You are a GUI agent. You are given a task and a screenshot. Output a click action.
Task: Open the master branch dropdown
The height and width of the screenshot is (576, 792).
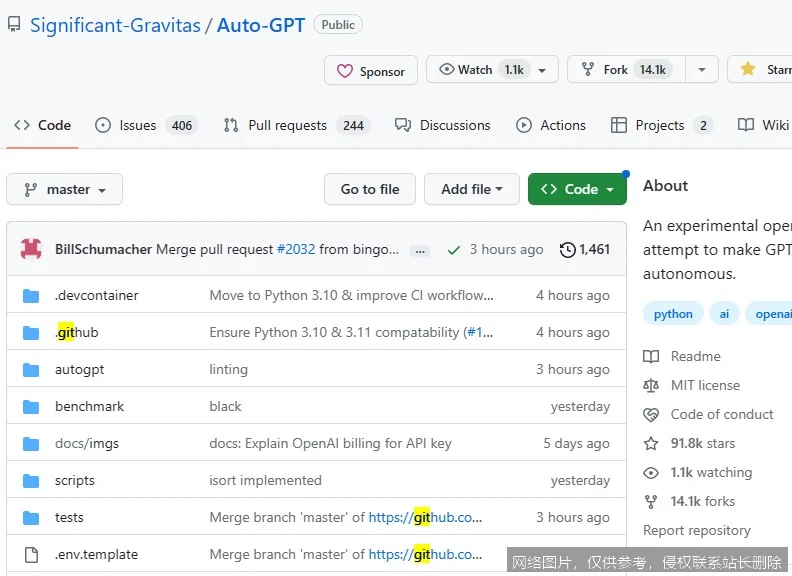coord(64,189)
